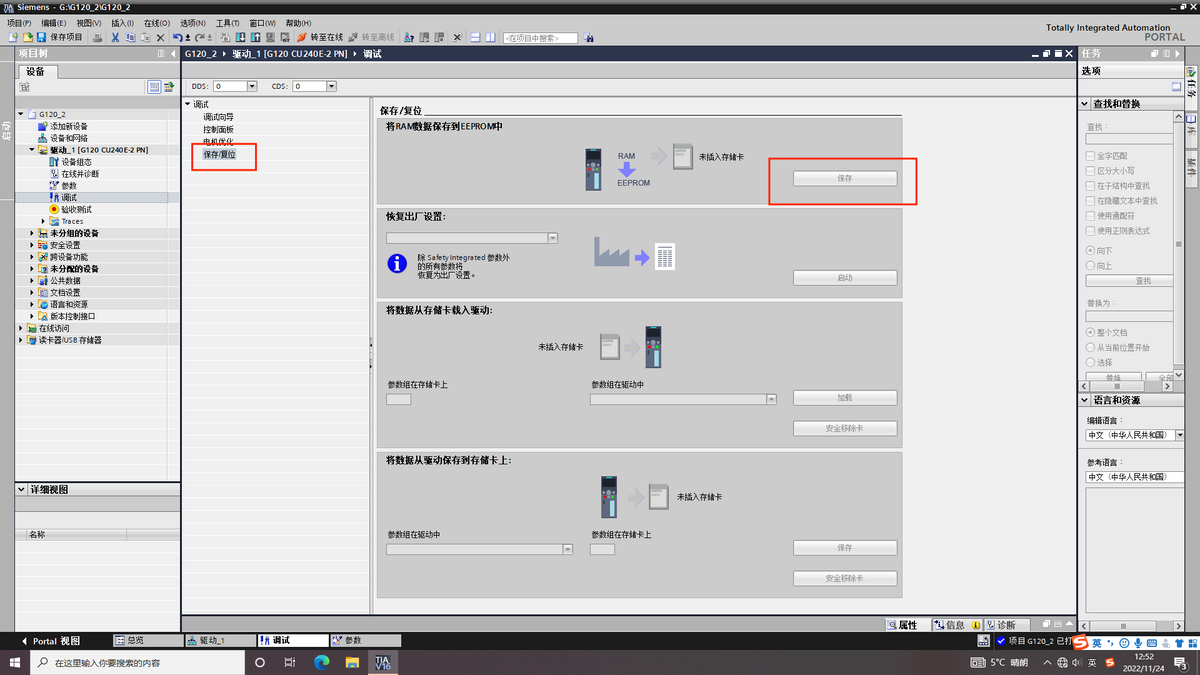Click the cut scissors icon in toolbar
The height and width of the screenshot is (675, 1200).
tap(115, 37)
